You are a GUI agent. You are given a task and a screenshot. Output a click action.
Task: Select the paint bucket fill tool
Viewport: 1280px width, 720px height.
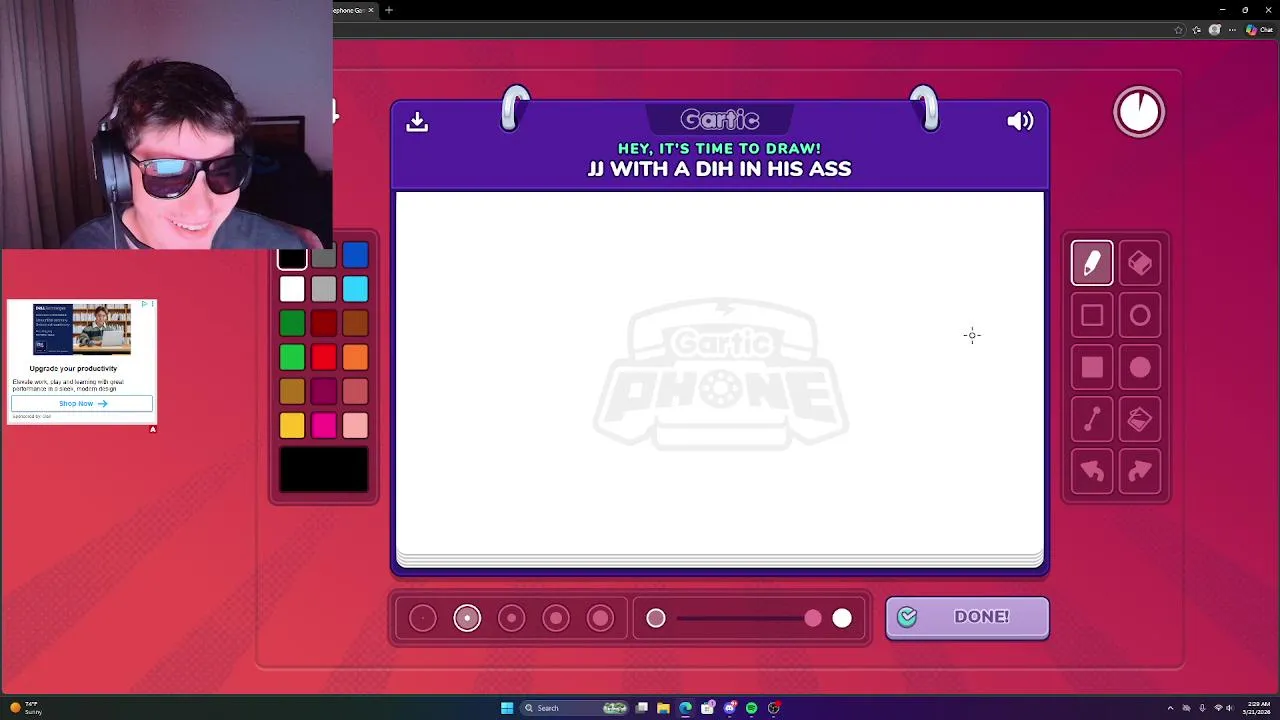tap(1140, 420)
